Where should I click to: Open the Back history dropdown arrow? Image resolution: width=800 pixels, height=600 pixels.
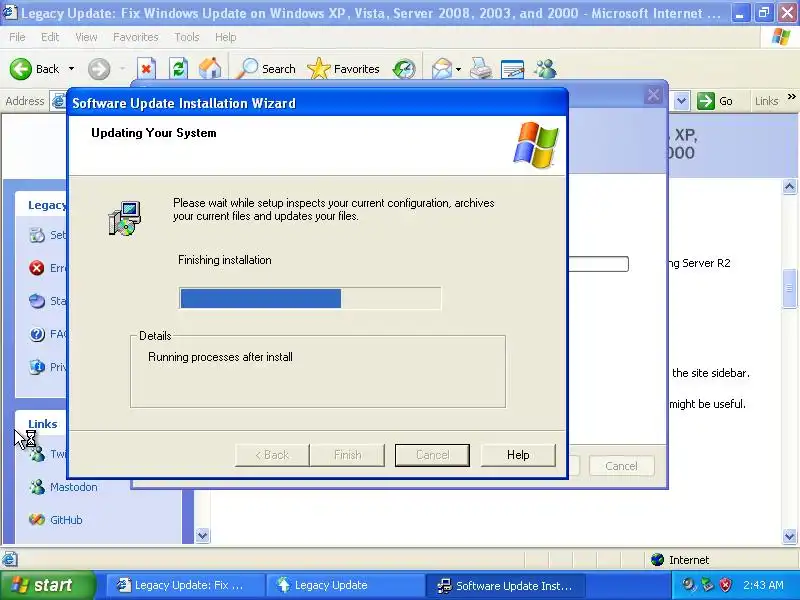[x=71, y=69]
